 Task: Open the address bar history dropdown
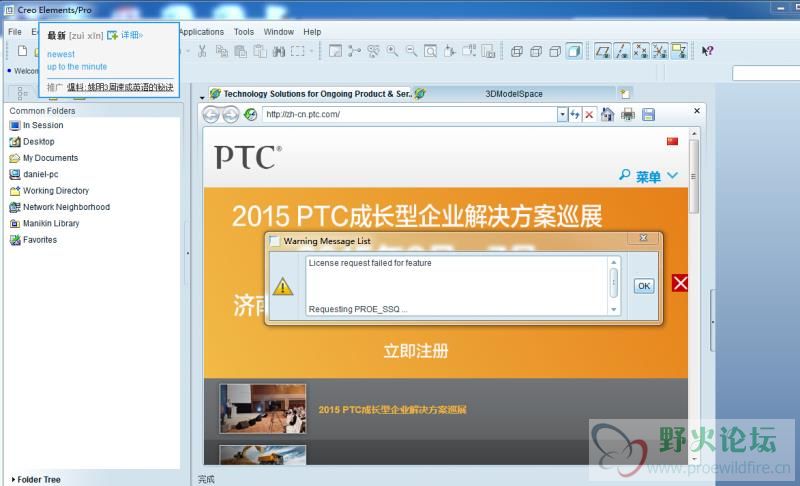(x=562, y=114)
